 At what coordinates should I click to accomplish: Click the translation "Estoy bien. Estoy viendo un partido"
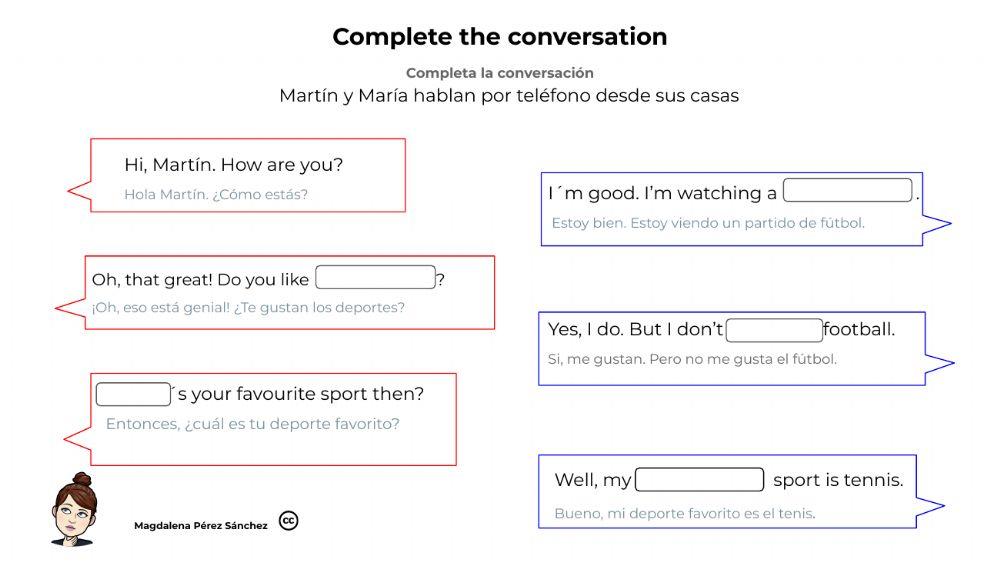click(x=707, y=223)
